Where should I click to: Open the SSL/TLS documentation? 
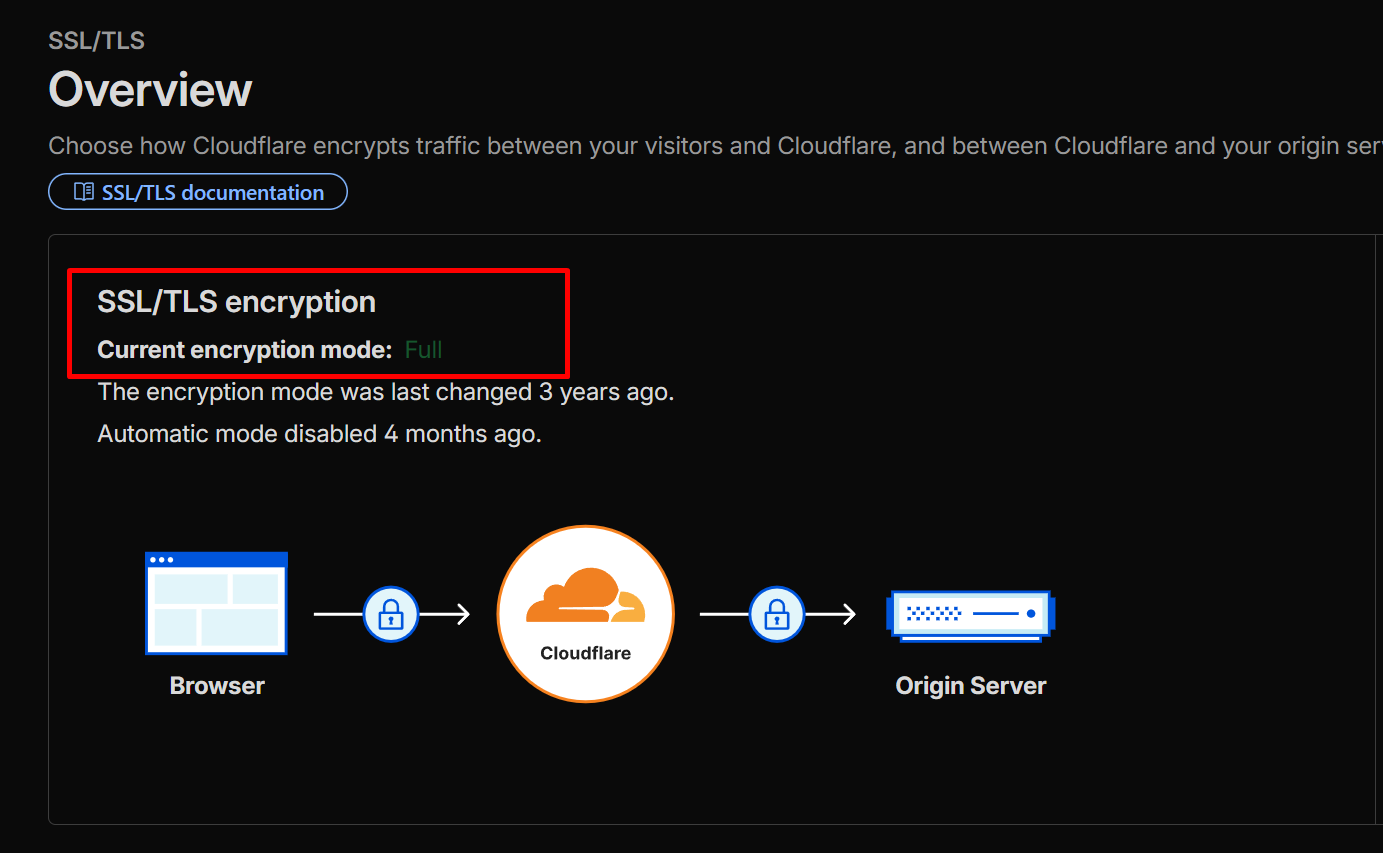click(197, 191)
